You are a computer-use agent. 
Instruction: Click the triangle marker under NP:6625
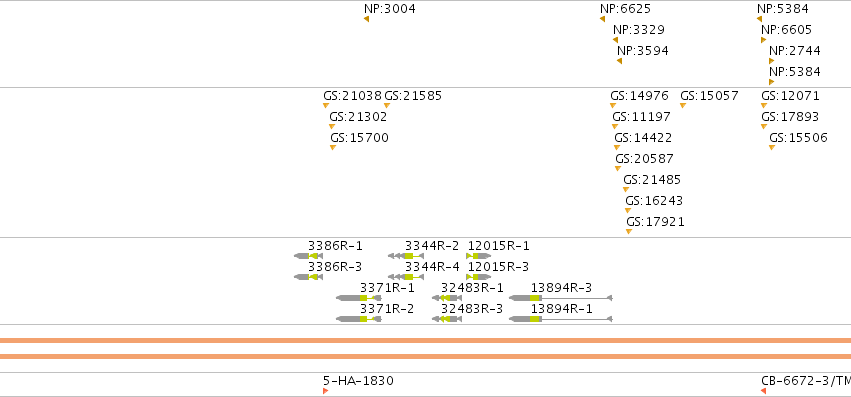pyautogui.click(x=602, y=19)
